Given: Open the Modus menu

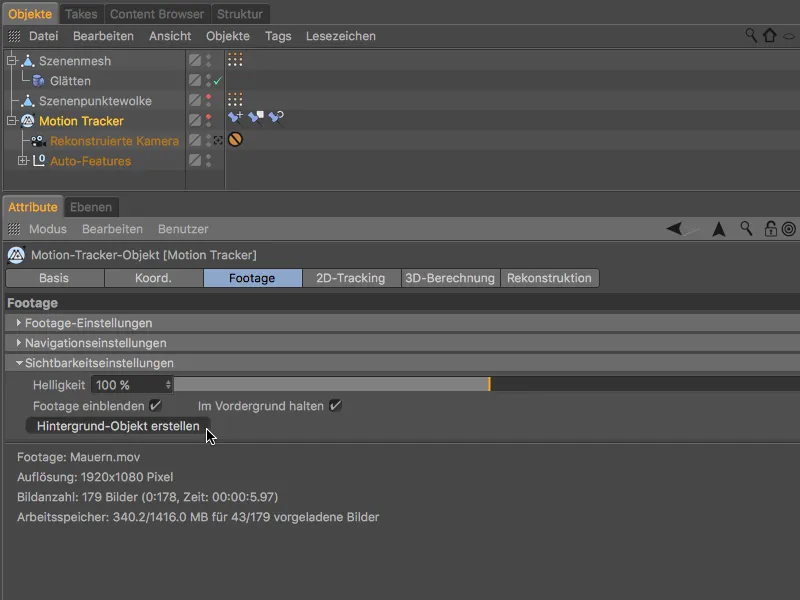Looking at the screenshot, I should point(47,229).
